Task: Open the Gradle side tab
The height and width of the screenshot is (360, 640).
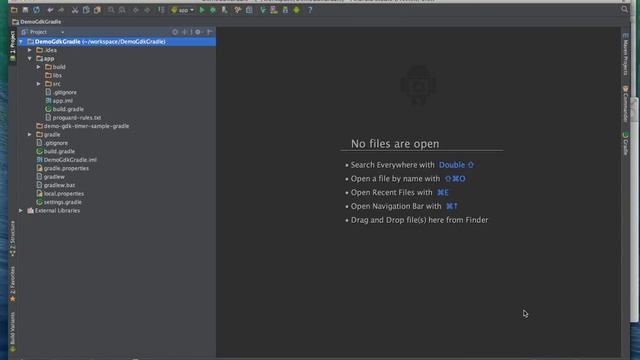Action: [625, 143]
